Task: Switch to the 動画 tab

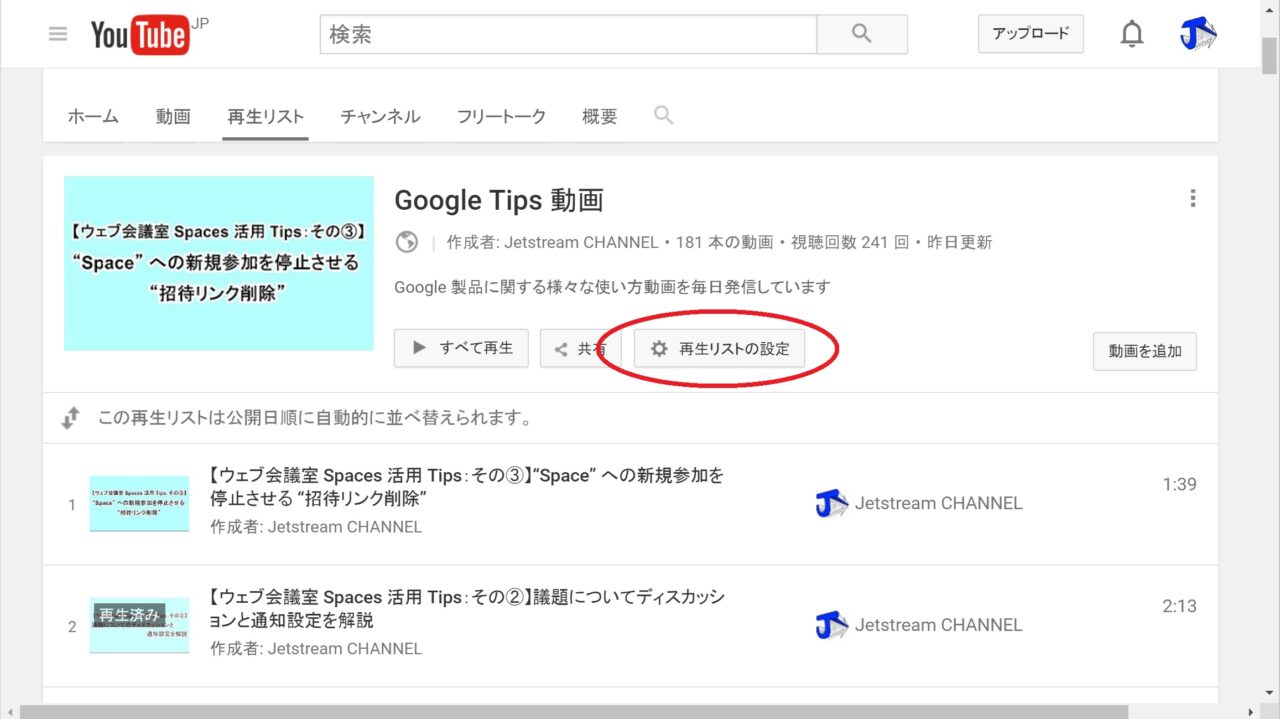Action: (173, 116)
